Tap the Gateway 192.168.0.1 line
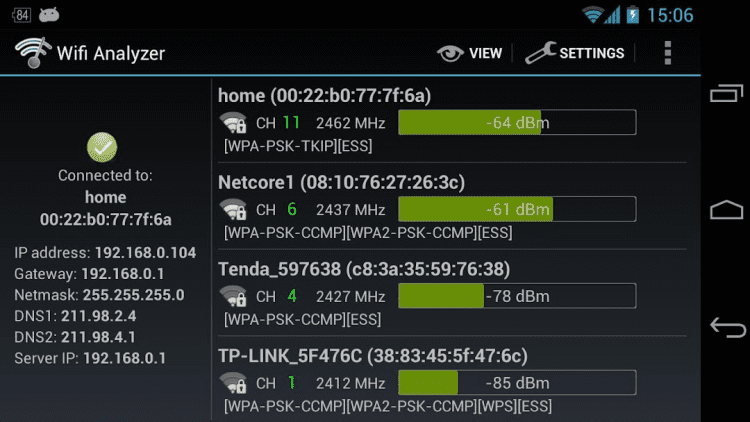Image resolution: width=750 pixels, height=422 pixels. click(x=90, y=274)
